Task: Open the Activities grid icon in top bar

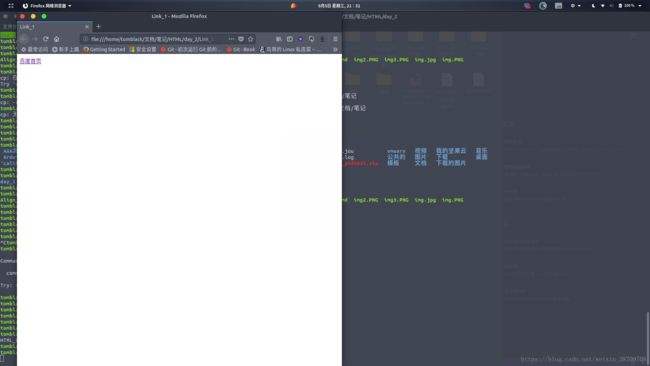Action: click(x=11, y=6)
